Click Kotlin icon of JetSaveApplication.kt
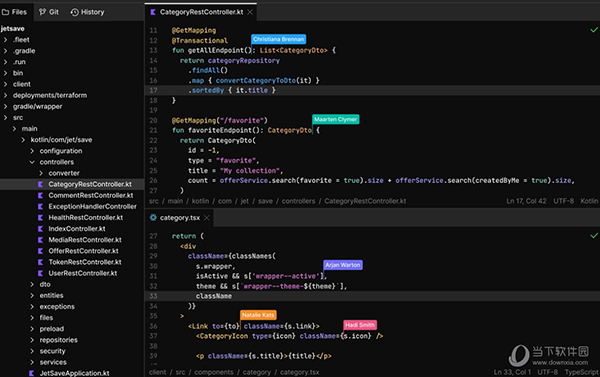Screen dimensions: 600x377 31,373
